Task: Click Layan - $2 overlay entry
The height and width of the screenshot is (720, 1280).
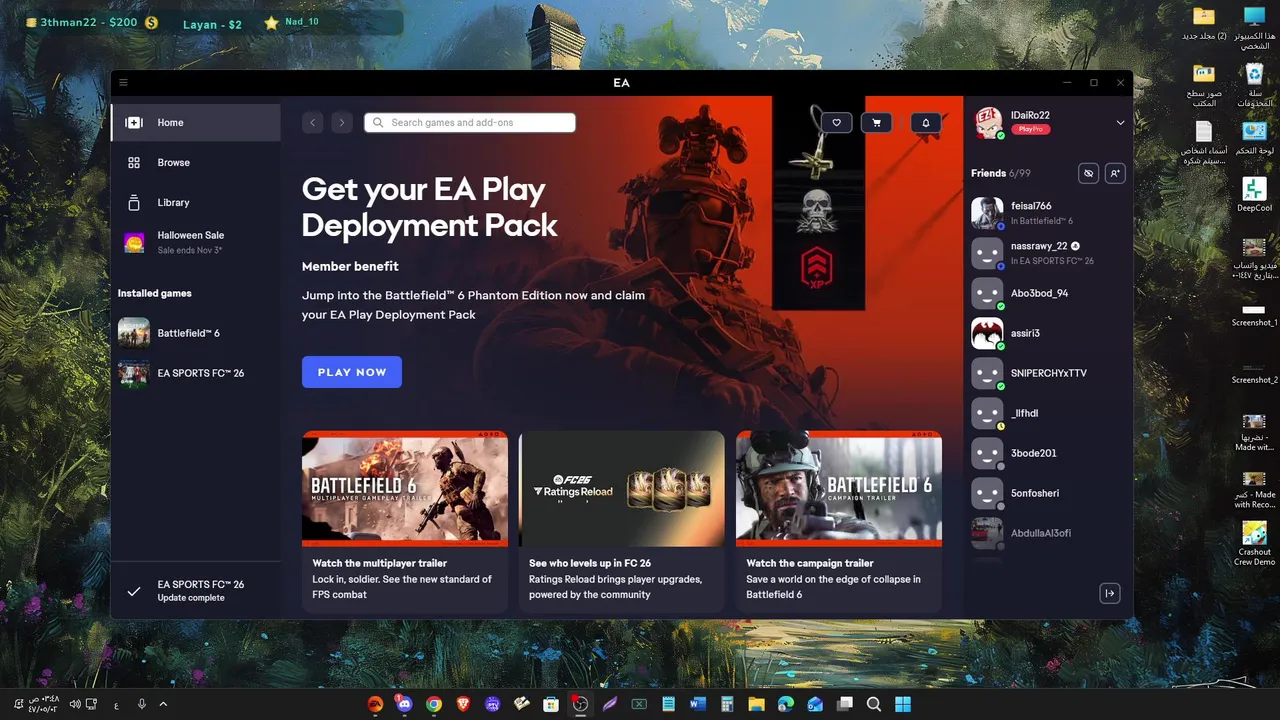Action: click(212, 23)
